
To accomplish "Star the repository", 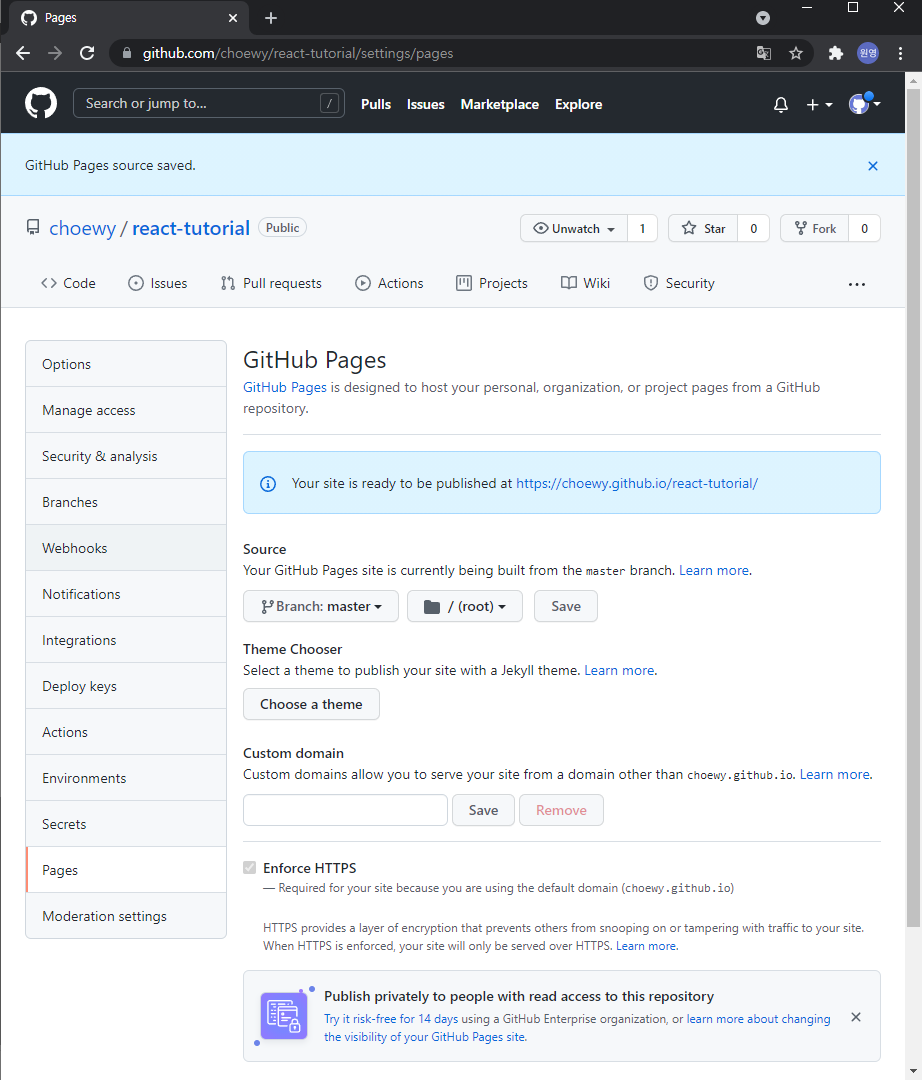I will point(703,229).
